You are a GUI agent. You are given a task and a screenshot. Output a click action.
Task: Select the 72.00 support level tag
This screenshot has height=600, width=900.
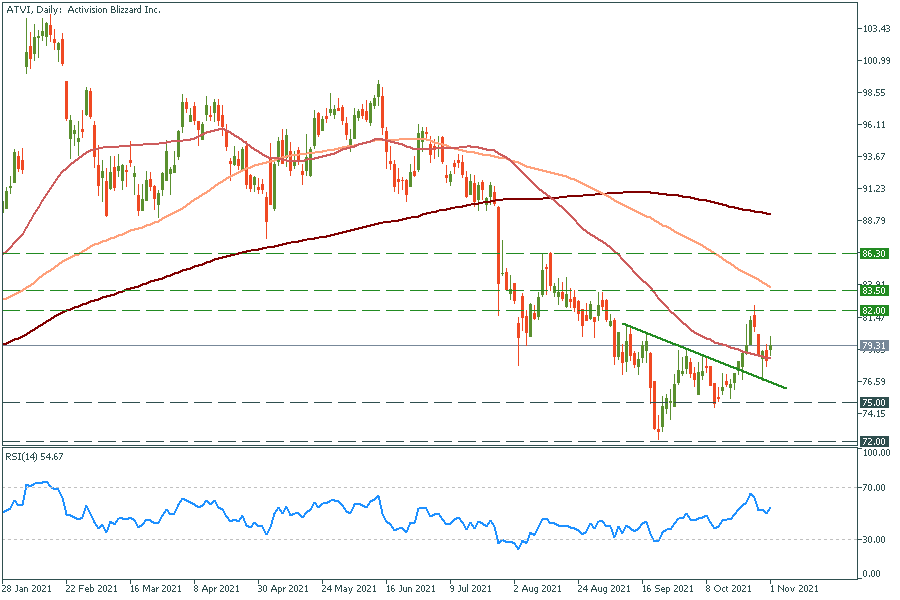click(x=874, y=441)
